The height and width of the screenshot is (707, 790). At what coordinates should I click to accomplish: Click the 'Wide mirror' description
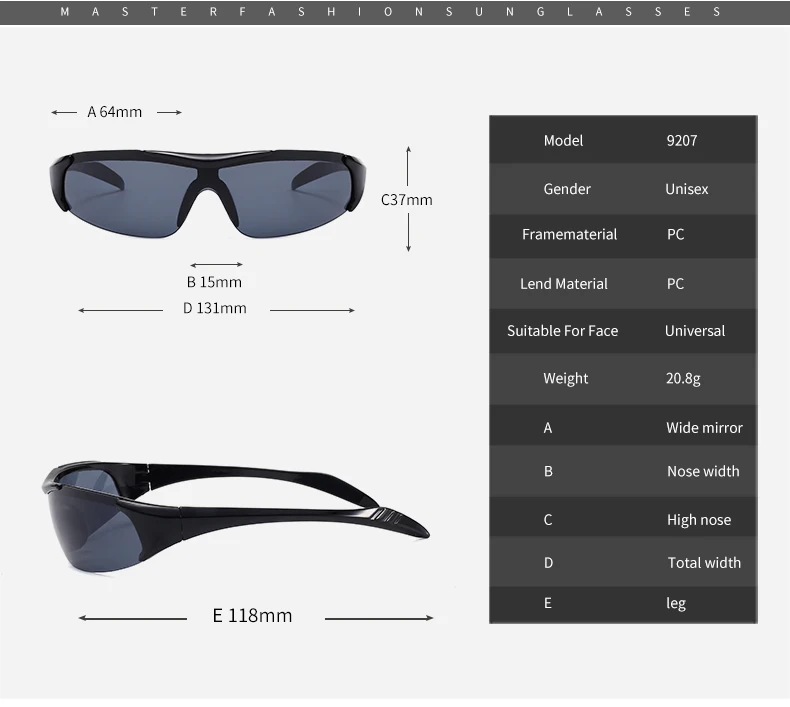[704, 428]
